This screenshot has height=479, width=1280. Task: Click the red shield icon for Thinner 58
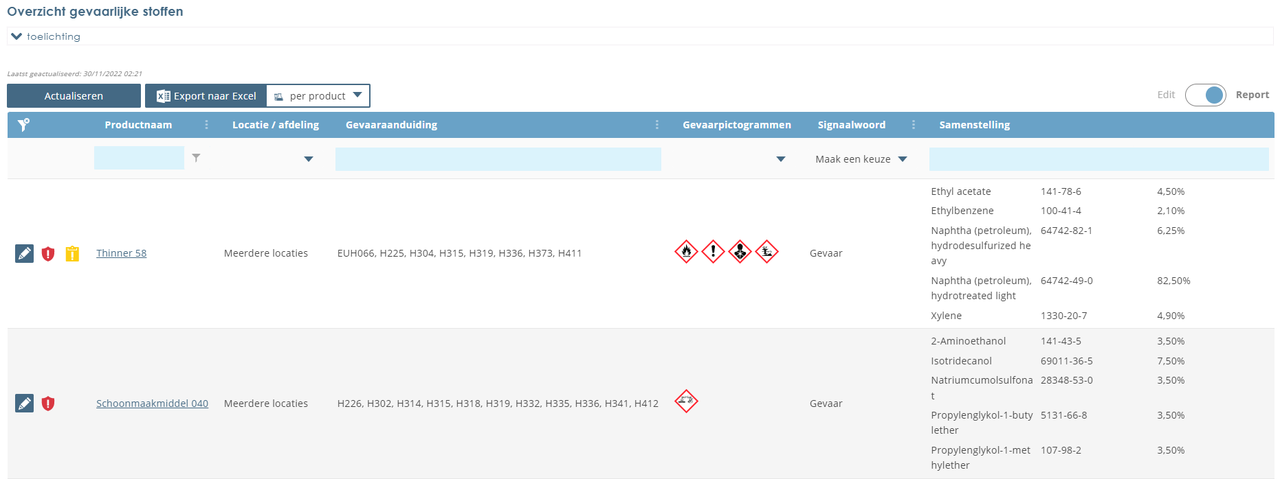pyautogui.click(x=48, y=254)
